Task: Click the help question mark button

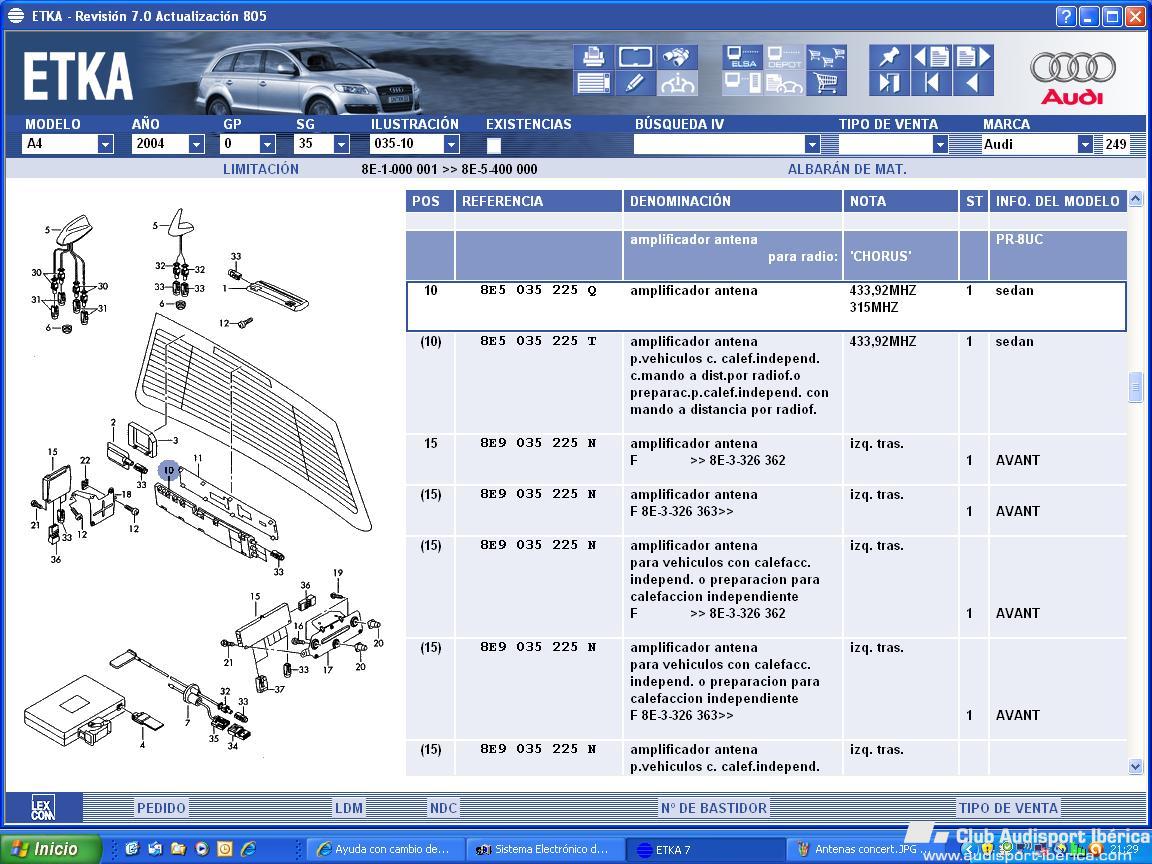Action: pyautogui.click(x=1065, y=16)
